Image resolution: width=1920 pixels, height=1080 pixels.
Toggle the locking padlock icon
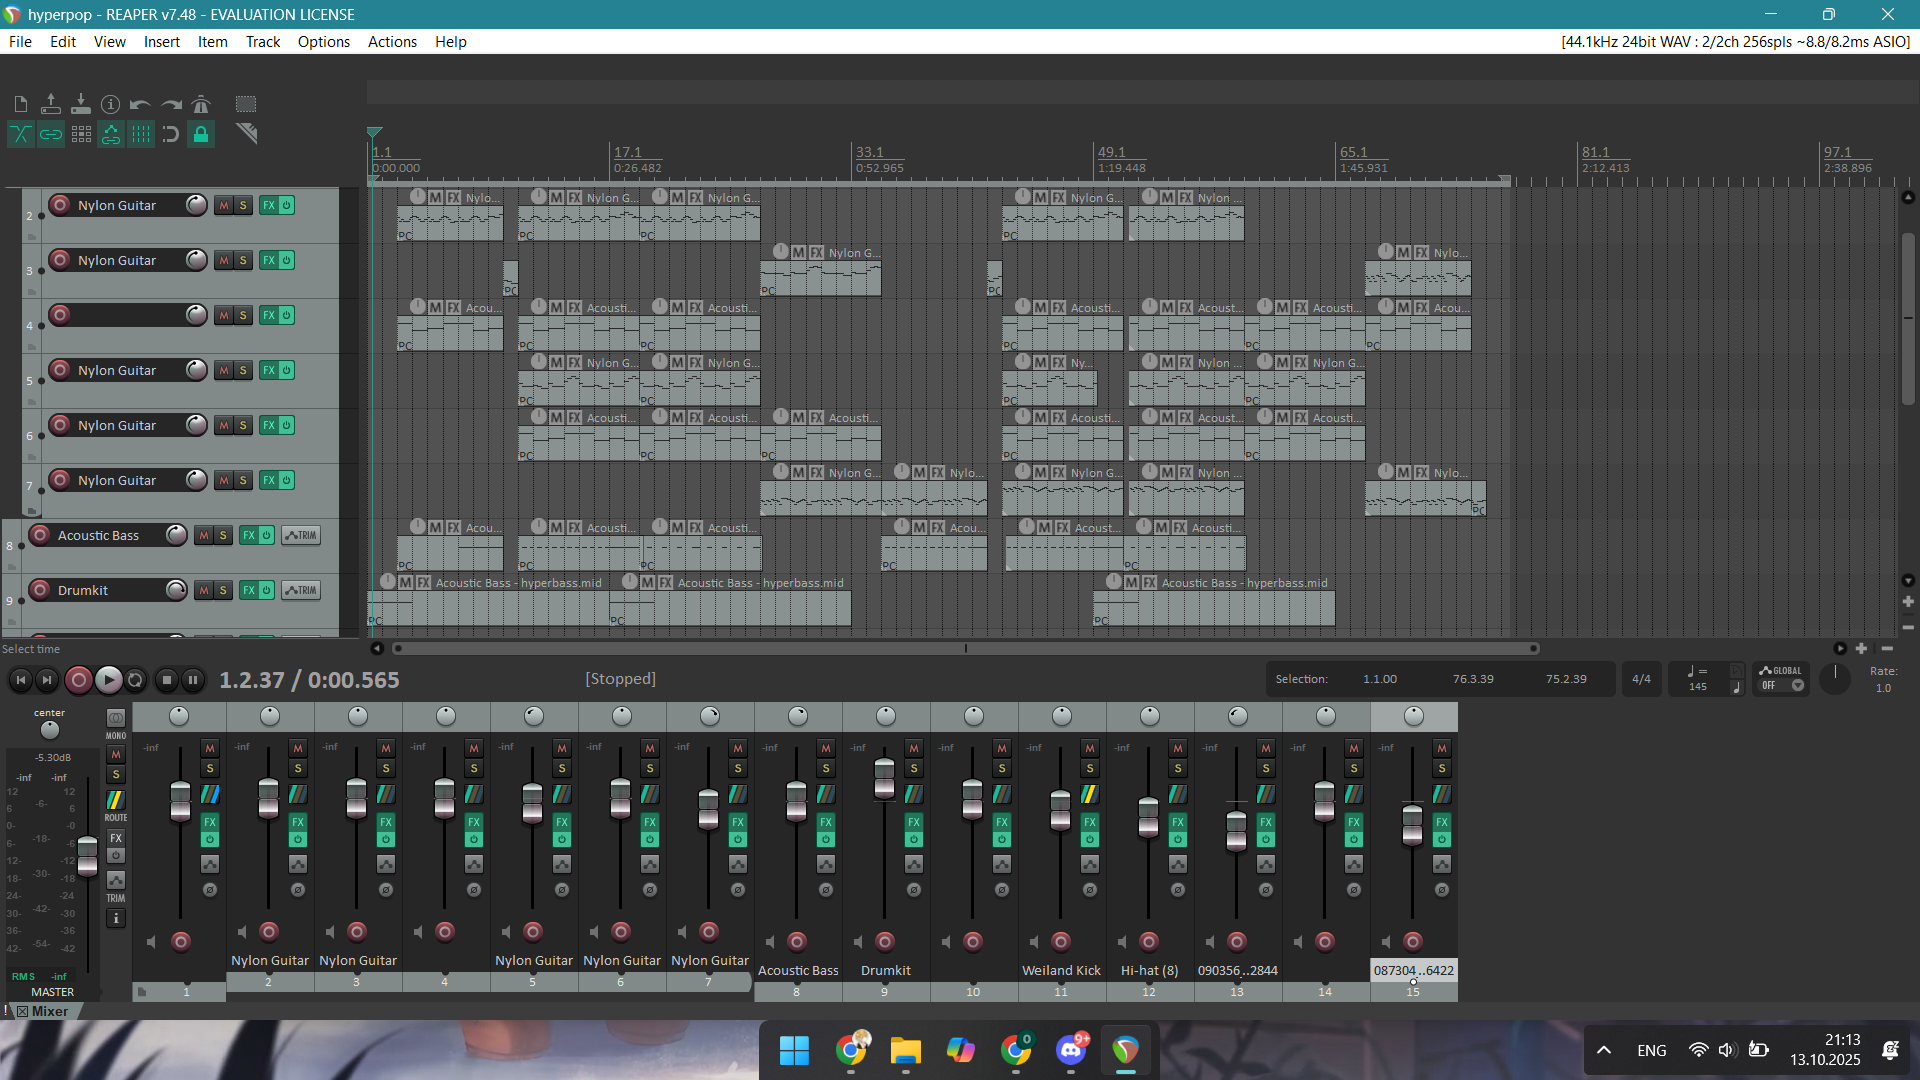click(x=201, y=134)
